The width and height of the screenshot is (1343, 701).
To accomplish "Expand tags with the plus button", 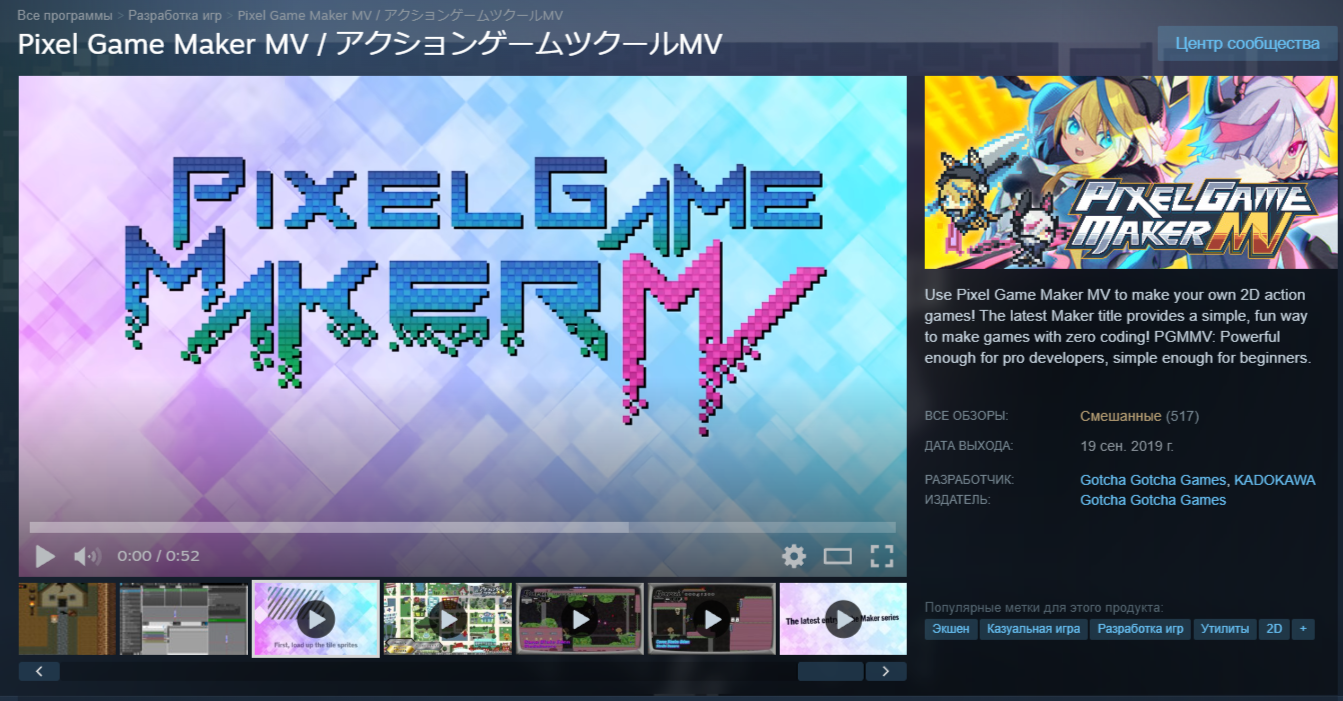I will (1302, 629).
